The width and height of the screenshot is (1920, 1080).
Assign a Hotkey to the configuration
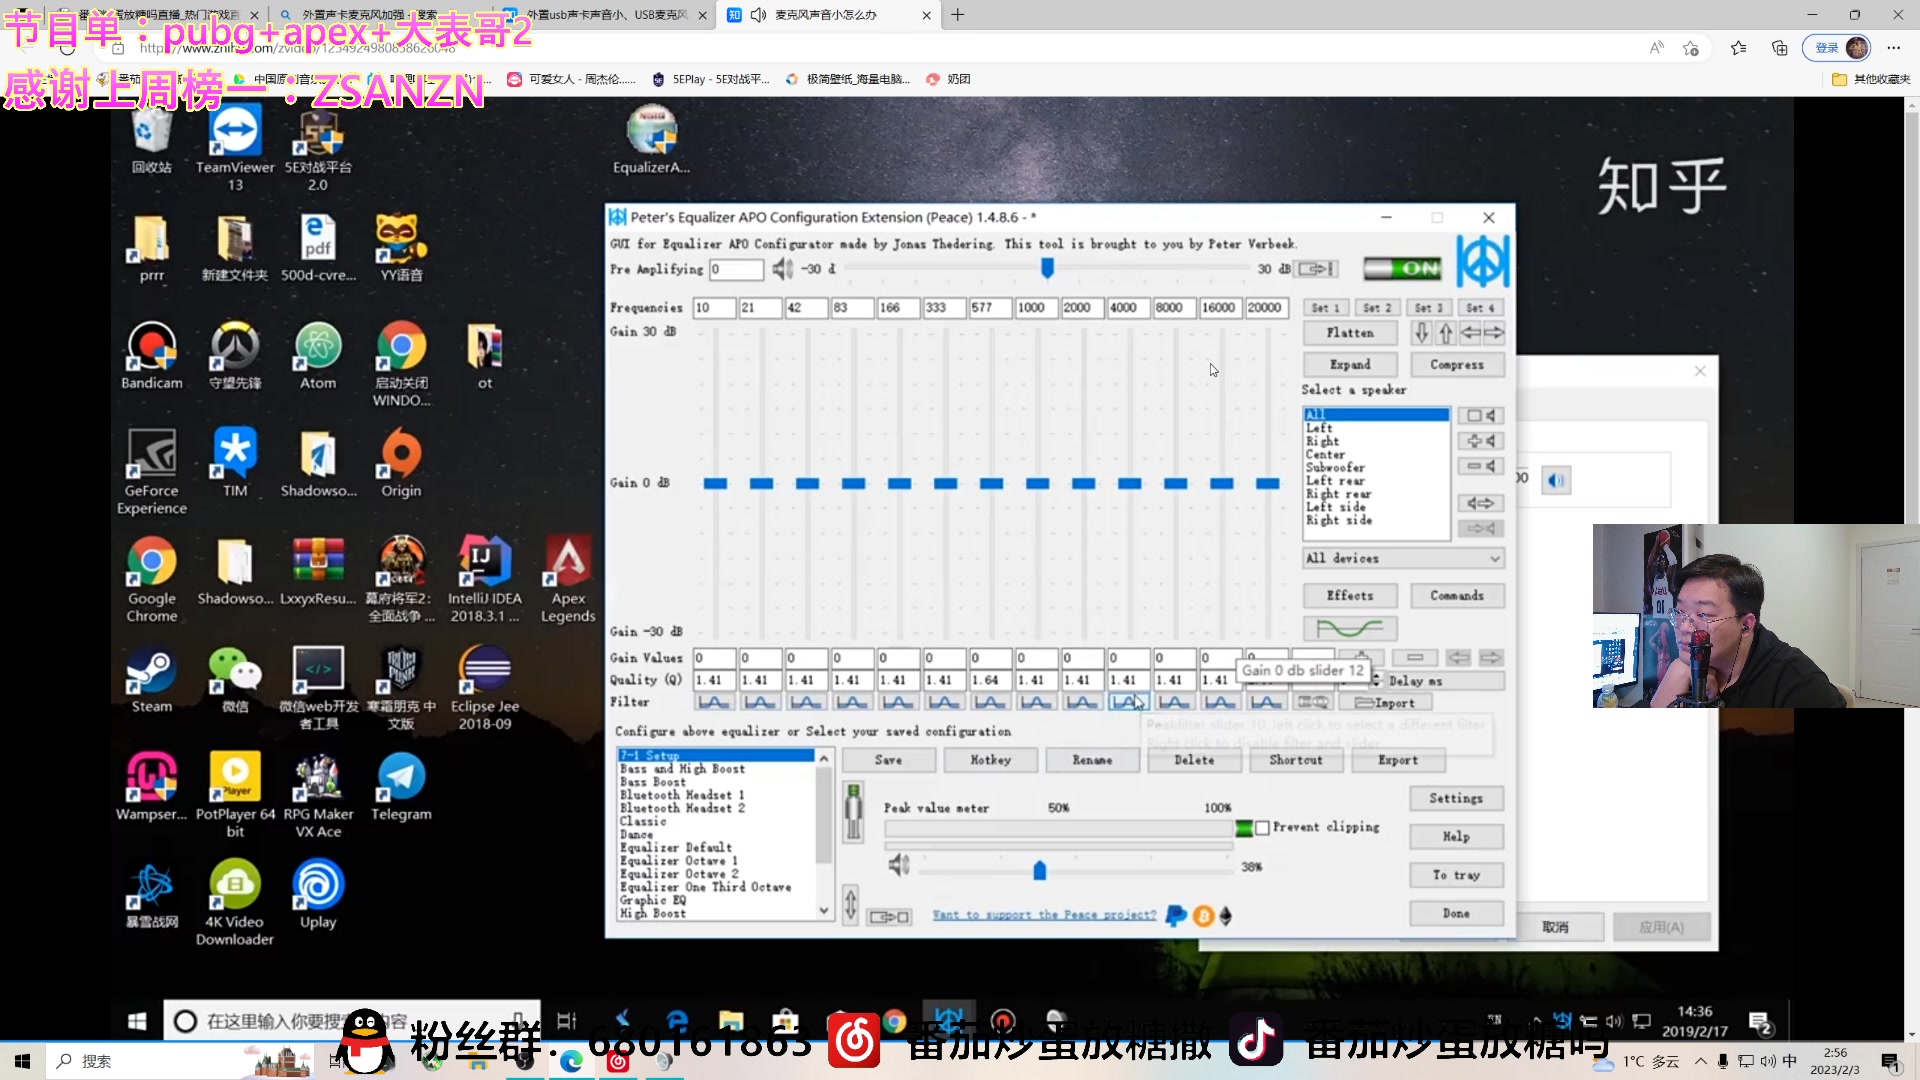coord(991,761)
